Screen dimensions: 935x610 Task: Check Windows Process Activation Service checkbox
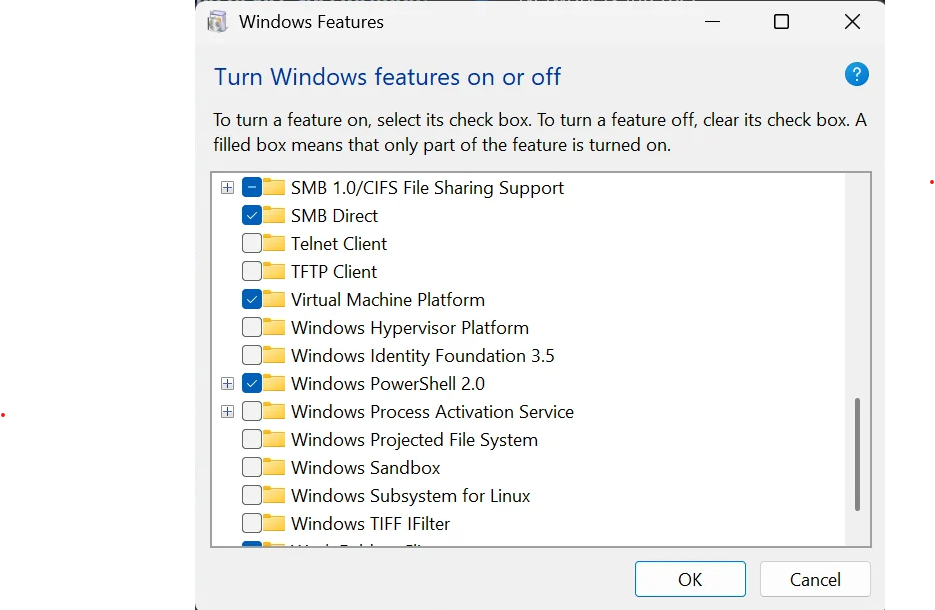(x=252, y=411)
